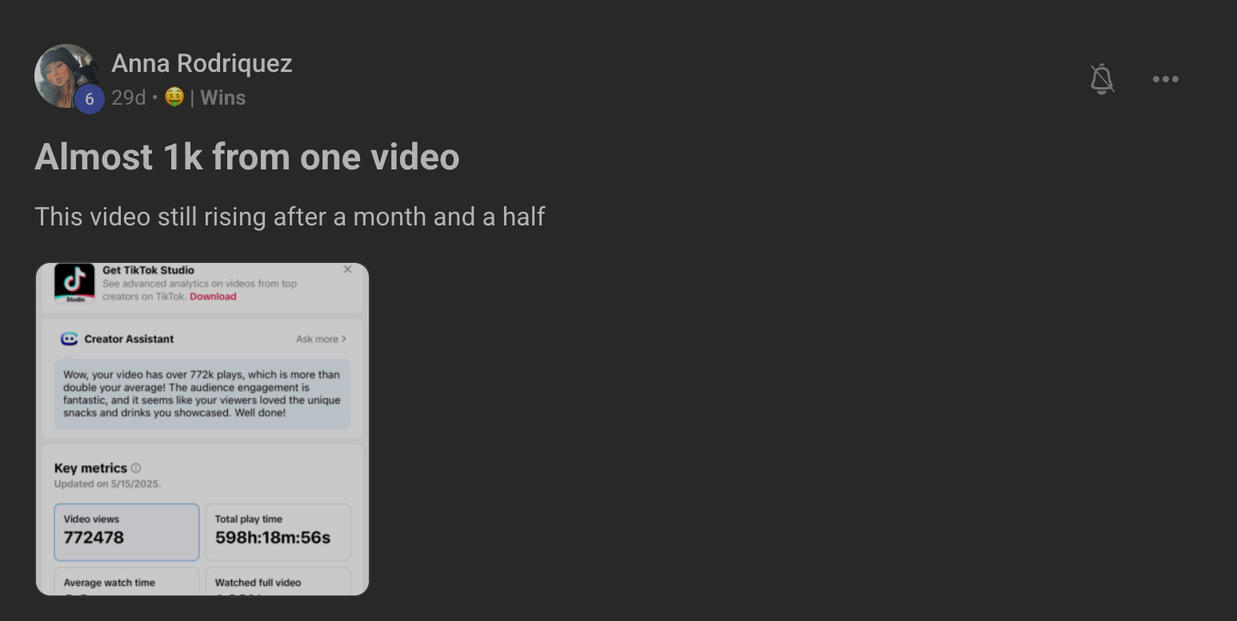1237x621 pixels.
Task: Click the 29d post timestamp
Action: pyautogui.click(x=128, y=98)
